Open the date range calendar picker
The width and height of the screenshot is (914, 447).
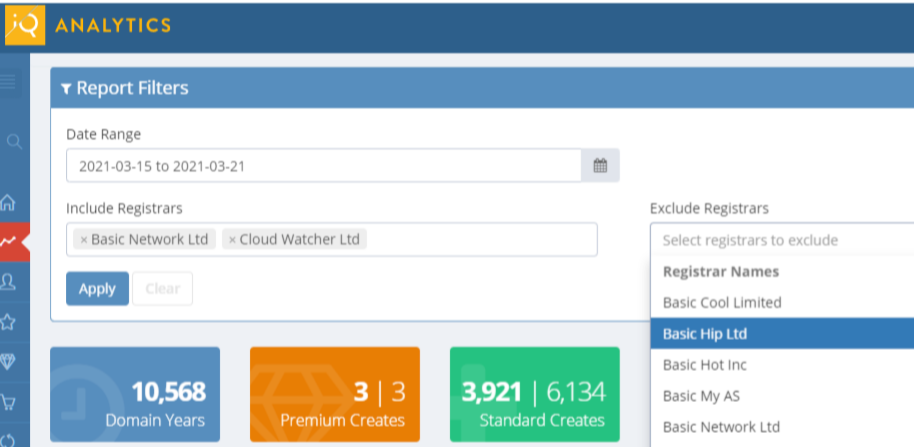pos(600,166)
